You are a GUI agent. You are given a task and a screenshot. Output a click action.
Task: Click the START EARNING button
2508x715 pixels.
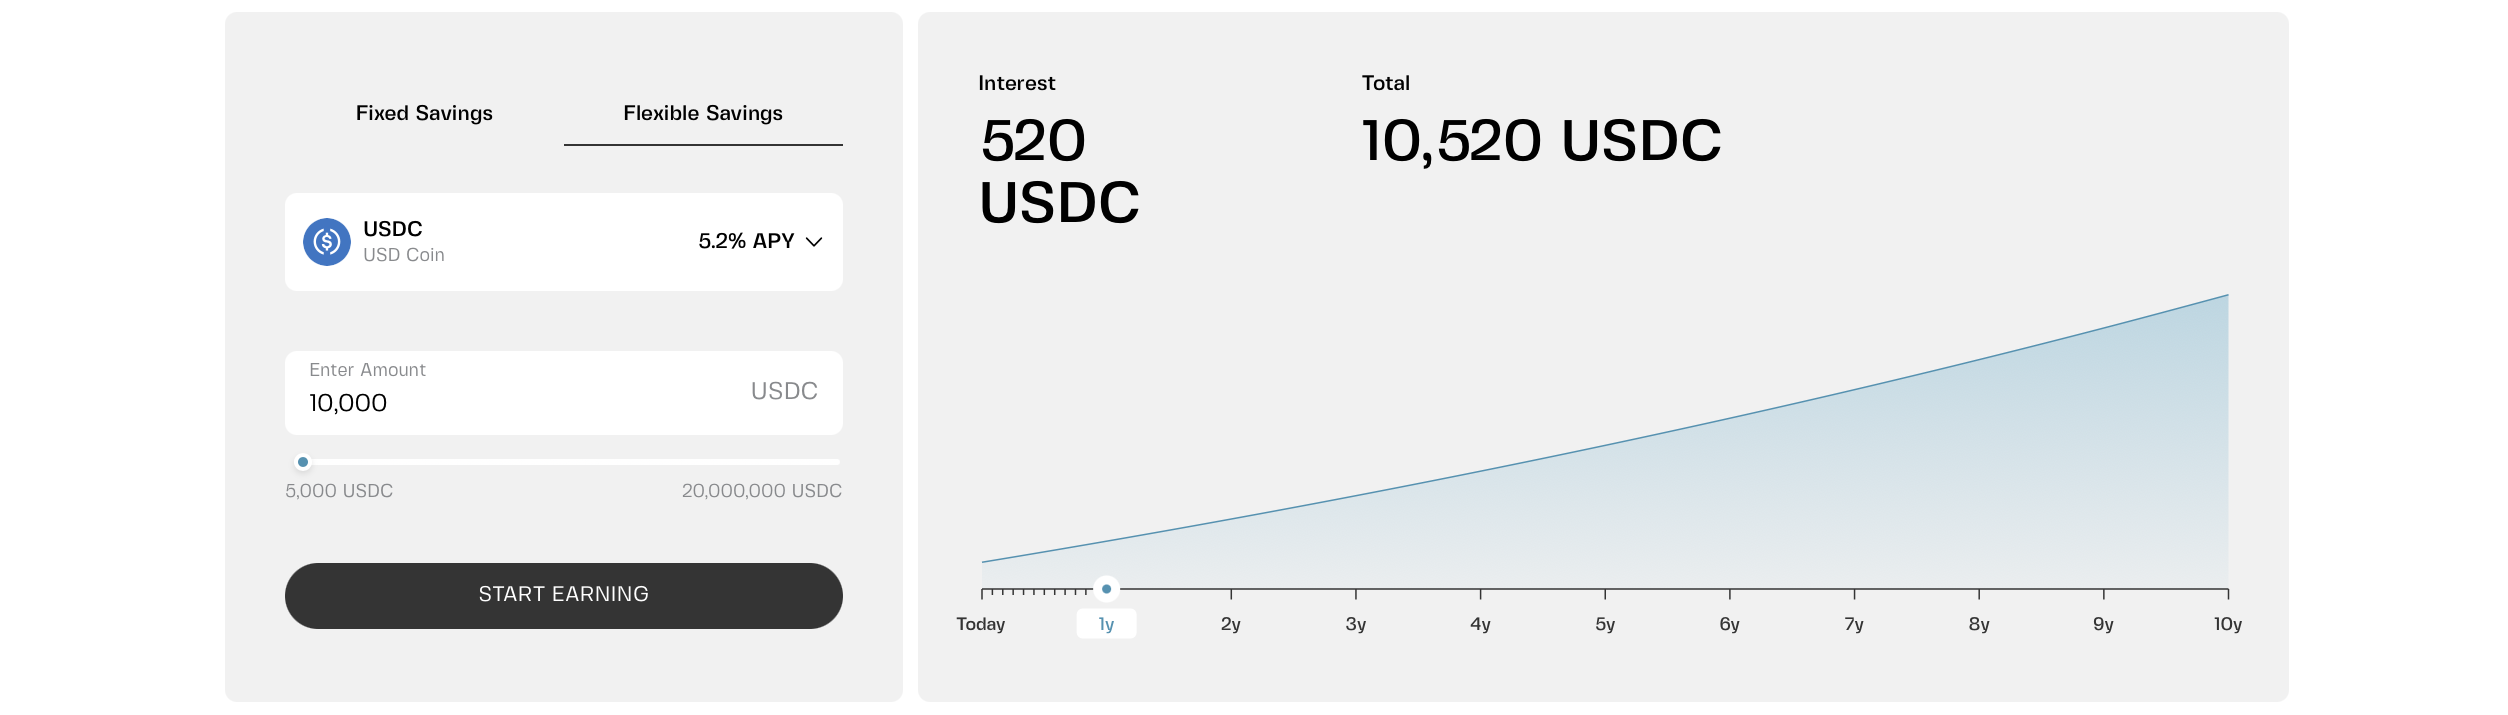coord(564,596)
